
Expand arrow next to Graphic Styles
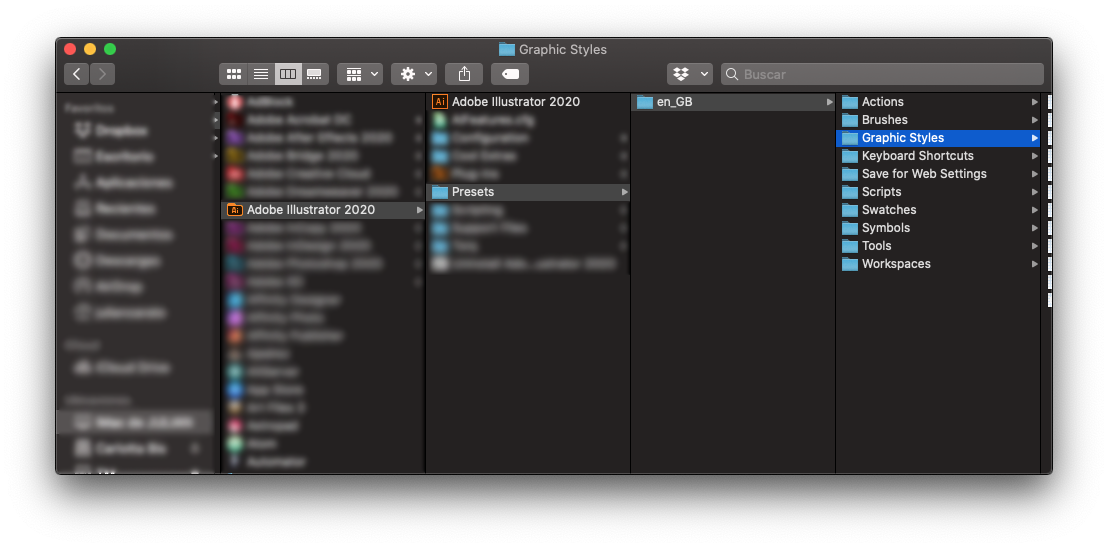click(x=1035, y=138)
